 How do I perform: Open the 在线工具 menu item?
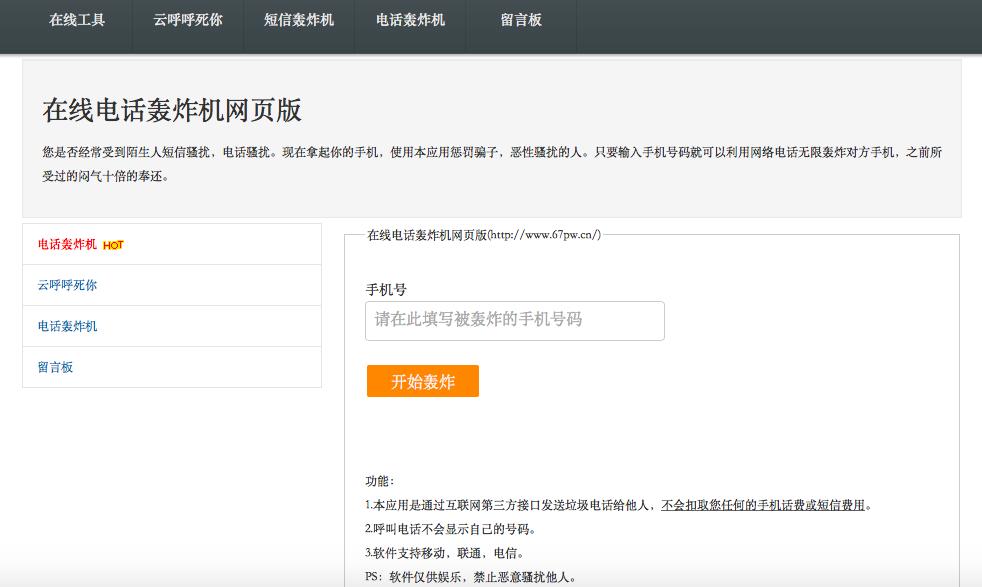click(x=75, y=21)
